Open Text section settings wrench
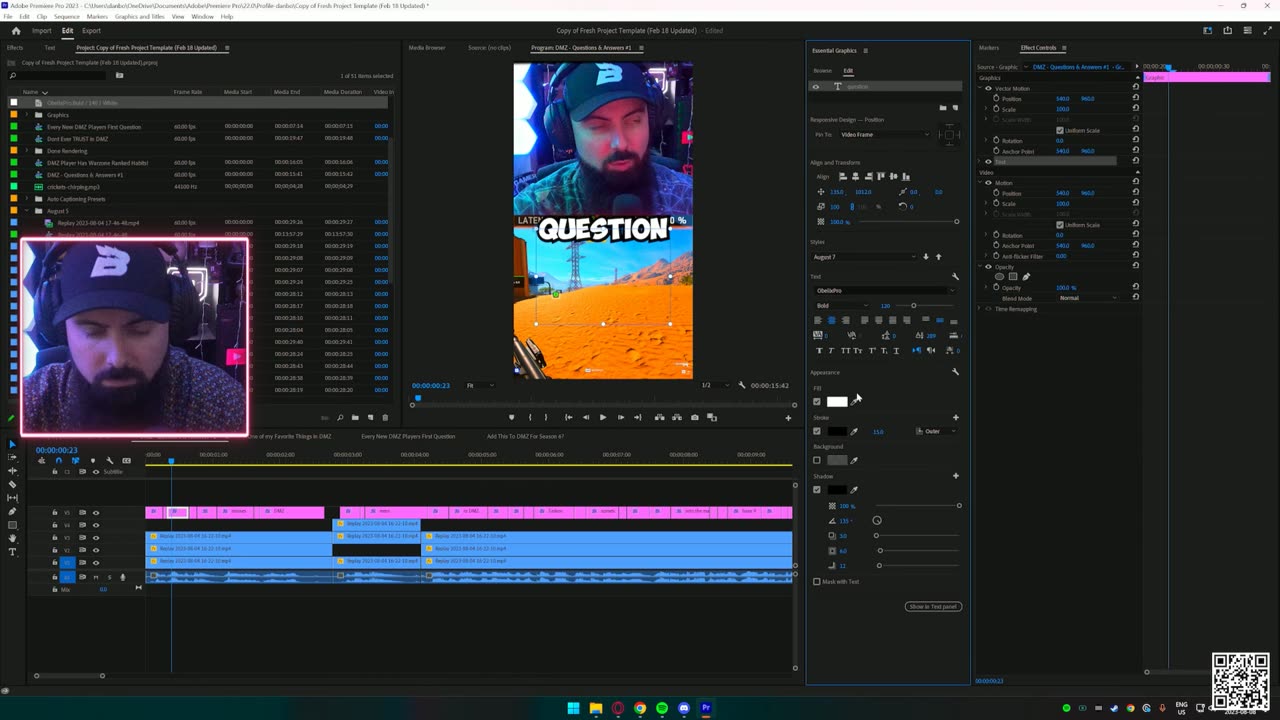This screenshot has height=720, width=1280. [x=955, y=277]
